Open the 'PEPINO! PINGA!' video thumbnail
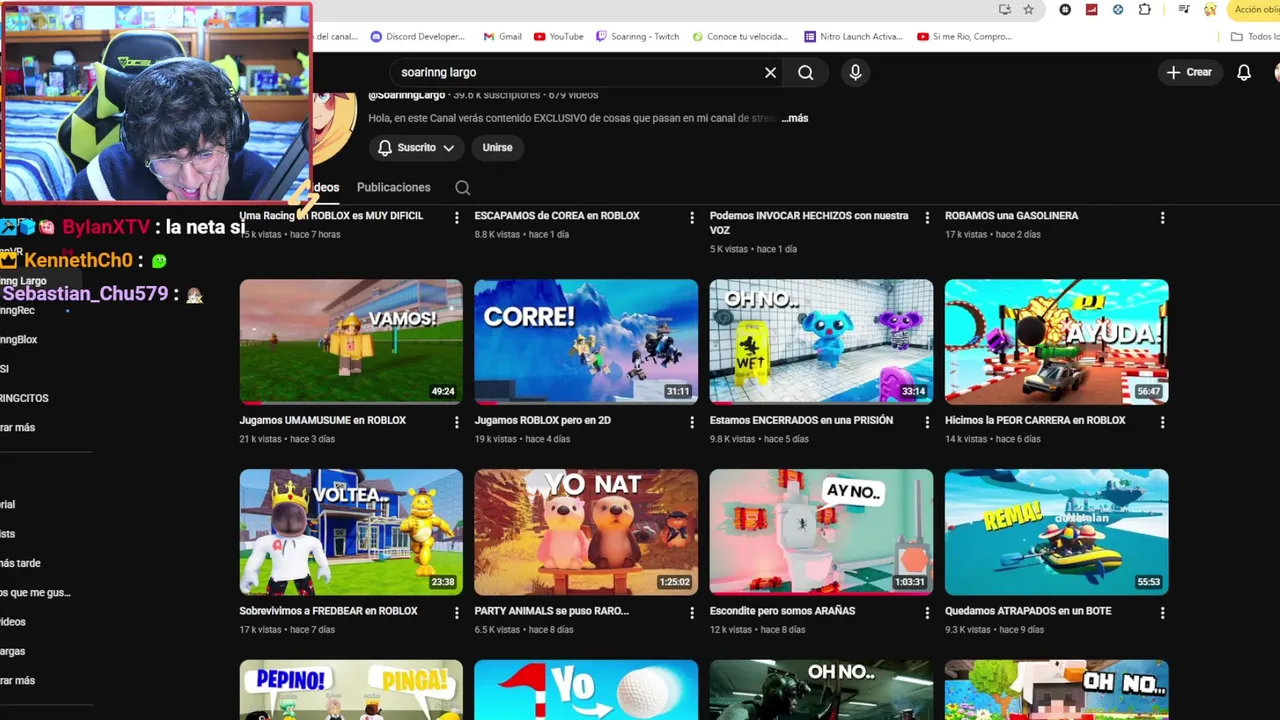The height and width of the screenshot is (720, 1280). [351, 690]
